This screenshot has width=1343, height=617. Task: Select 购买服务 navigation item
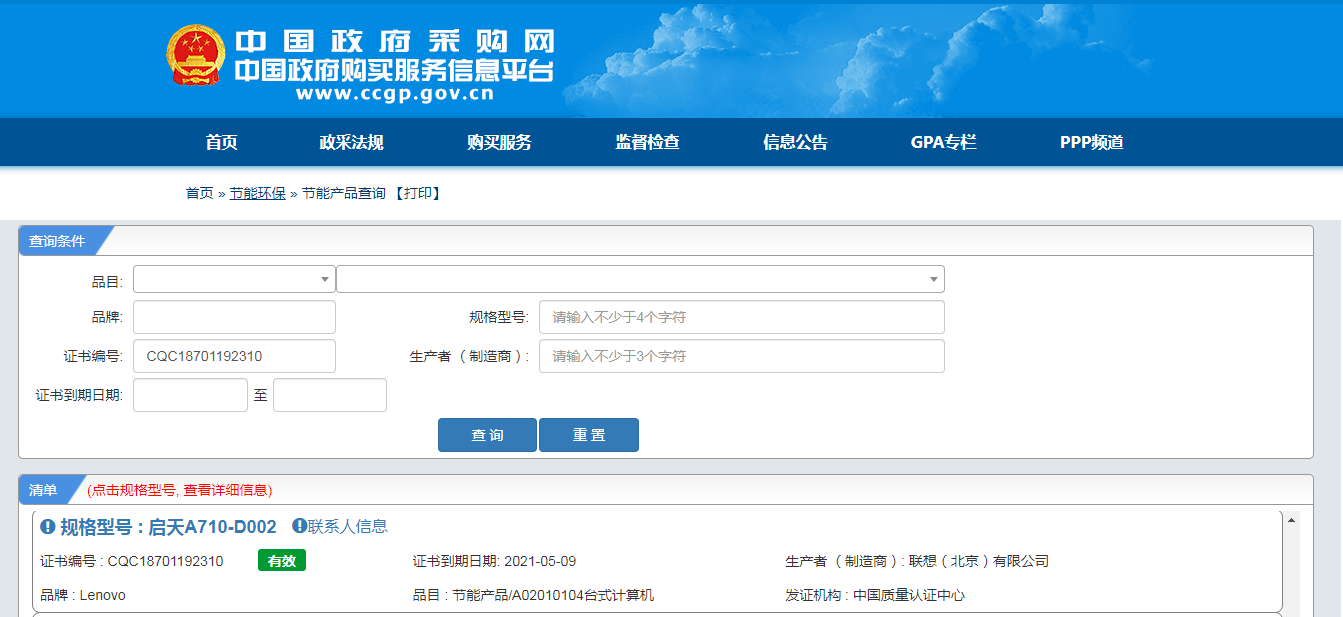[499, 142]
